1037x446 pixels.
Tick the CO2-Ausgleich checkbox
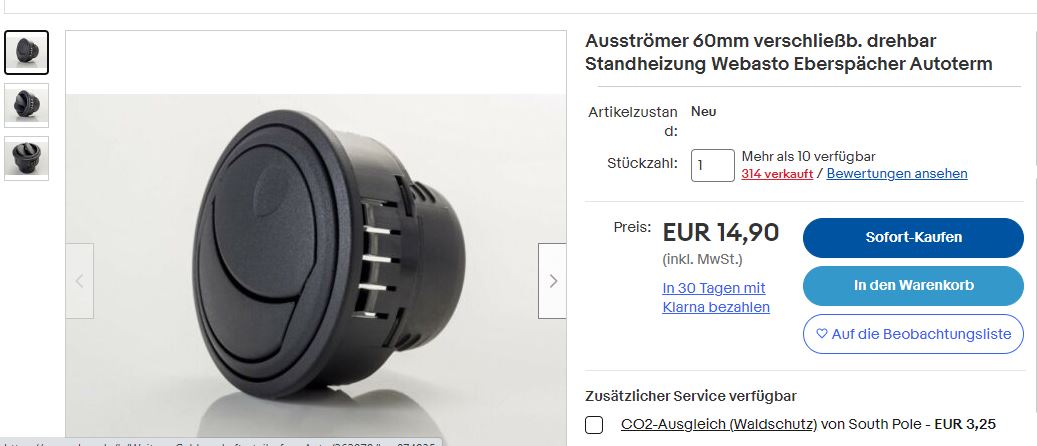click(x=594, y=425)
